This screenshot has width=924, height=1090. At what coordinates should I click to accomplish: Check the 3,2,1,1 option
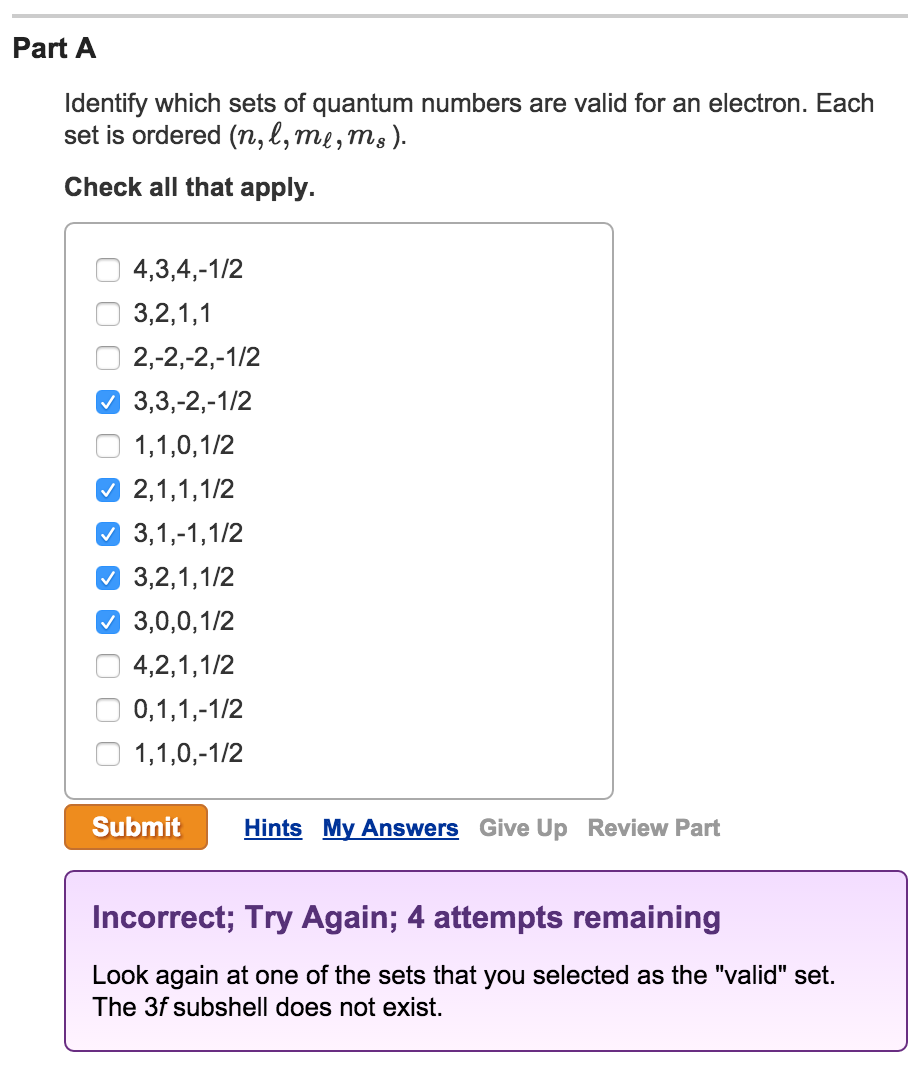click(x=107, y=314)
